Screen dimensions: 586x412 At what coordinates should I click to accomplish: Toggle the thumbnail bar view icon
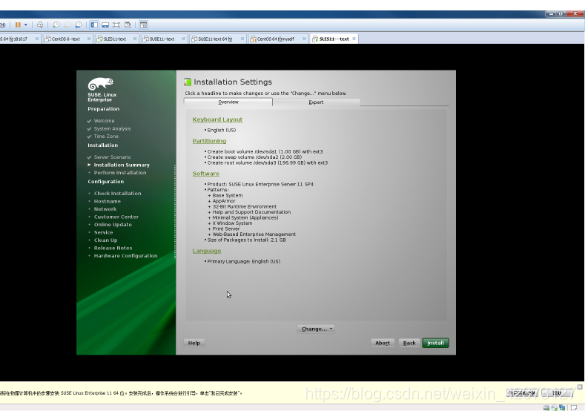[x=105, y=25]
